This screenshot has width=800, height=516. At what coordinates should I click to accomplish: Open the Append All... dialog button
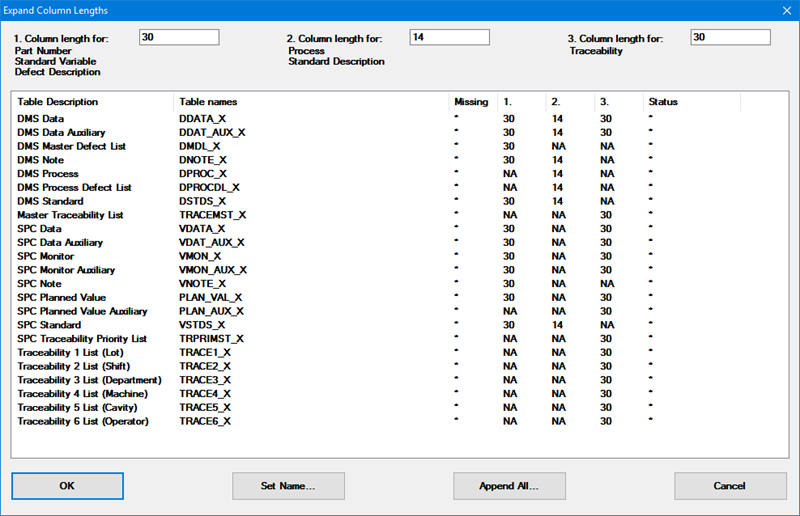pos(509,486)
